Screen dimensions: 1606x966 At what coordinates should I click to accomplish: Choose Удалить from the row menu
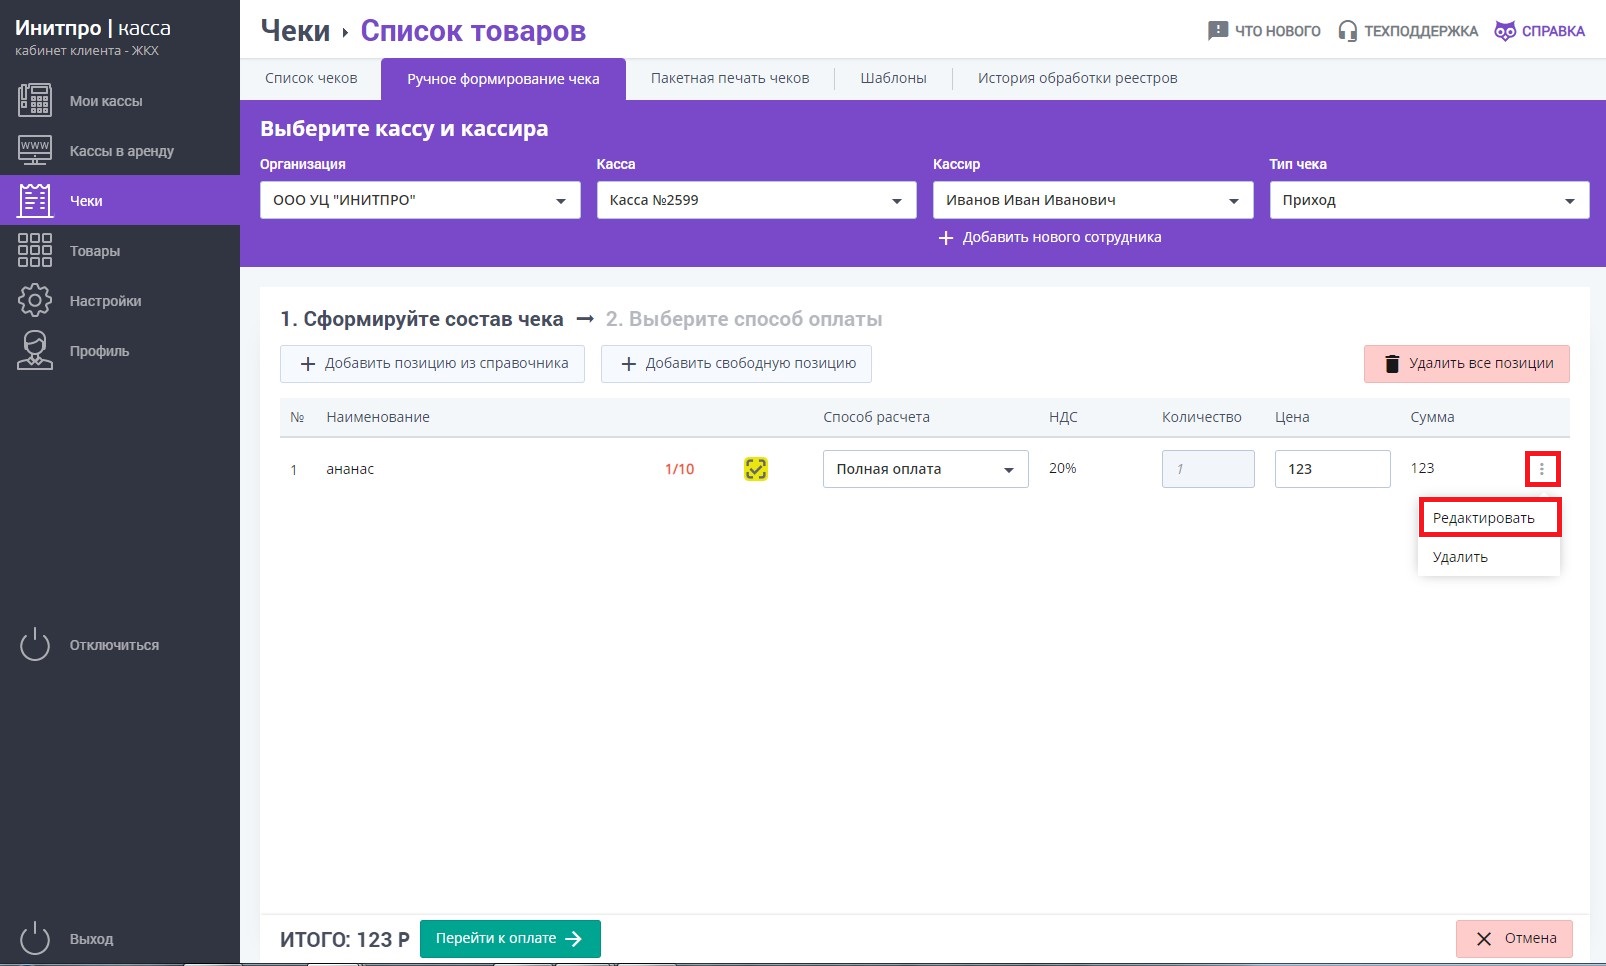[x=1460, y=557]
